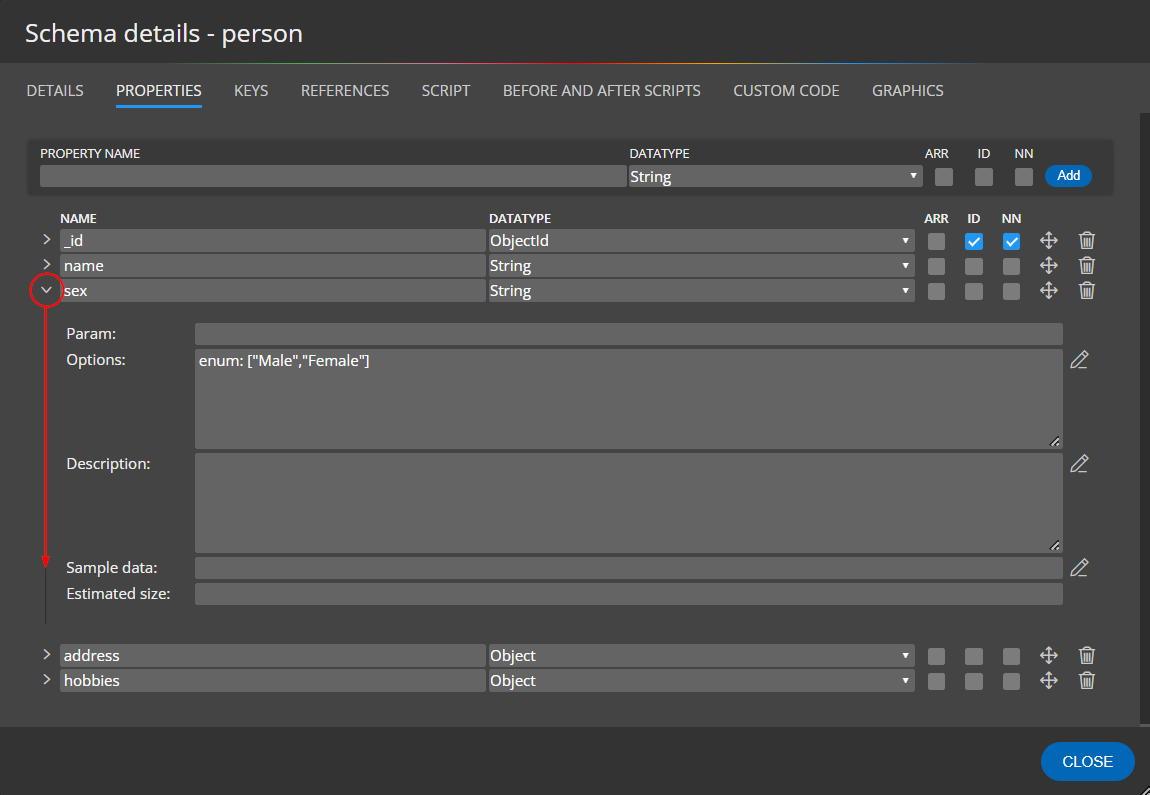Open the REFERENCES tab
1150x795 pixels.
pyautogui.click(x=345, y=90)
